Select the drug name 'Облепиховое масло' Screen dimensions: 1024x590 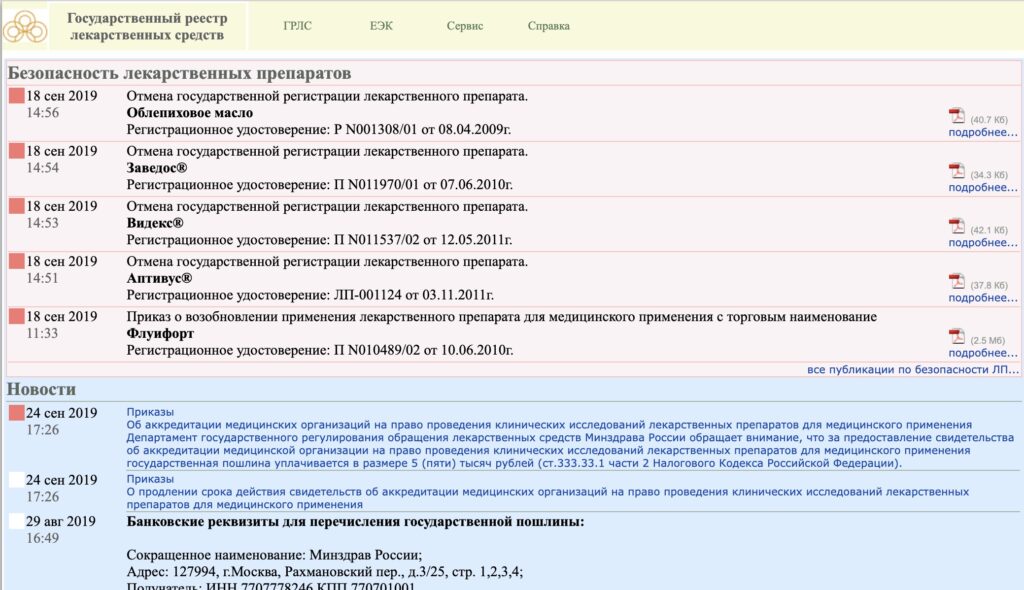[x=189, y=113]
